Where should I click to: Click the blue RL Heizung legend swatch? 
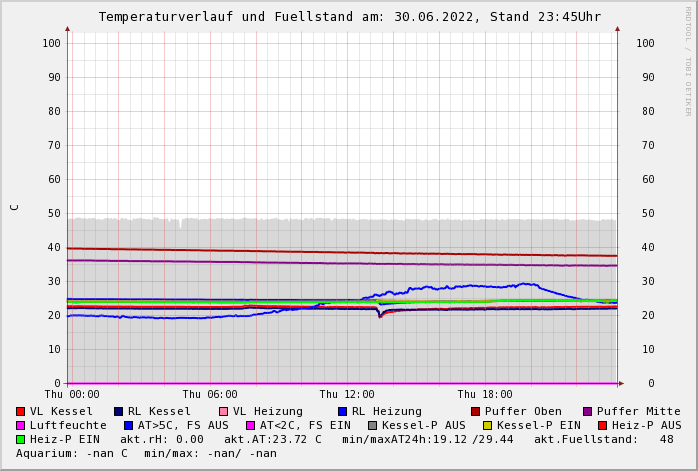click(x=342, y=412)
